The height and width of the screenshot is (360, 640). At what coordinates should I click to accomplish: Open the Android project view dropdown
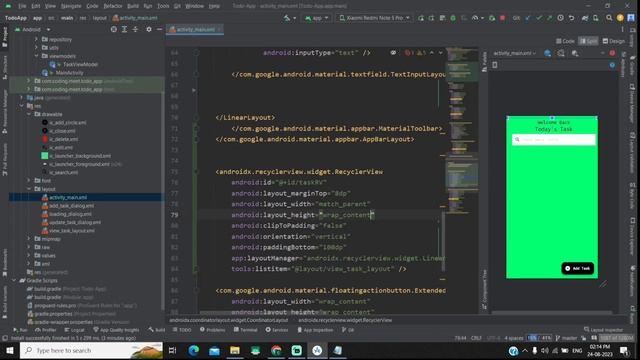[x=32, y=29]
